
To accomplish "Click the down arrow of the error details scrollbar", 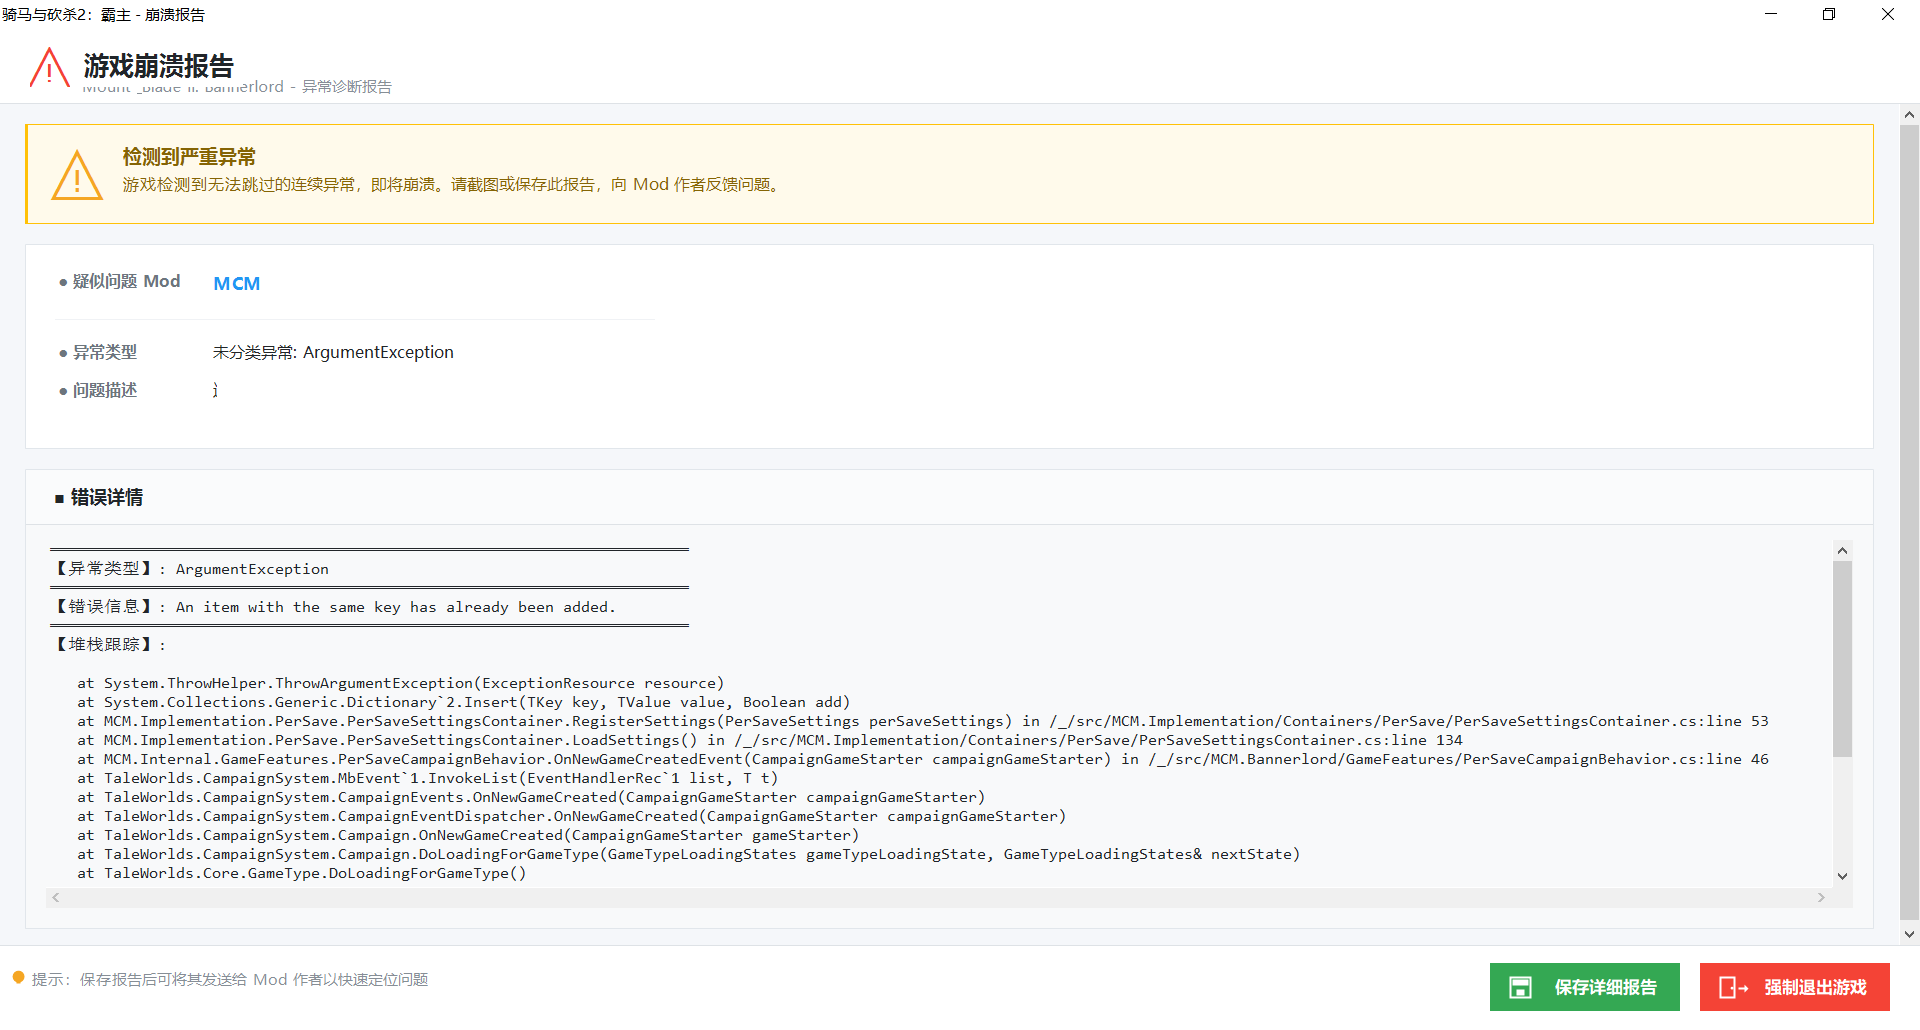I will pos(1842,876).
